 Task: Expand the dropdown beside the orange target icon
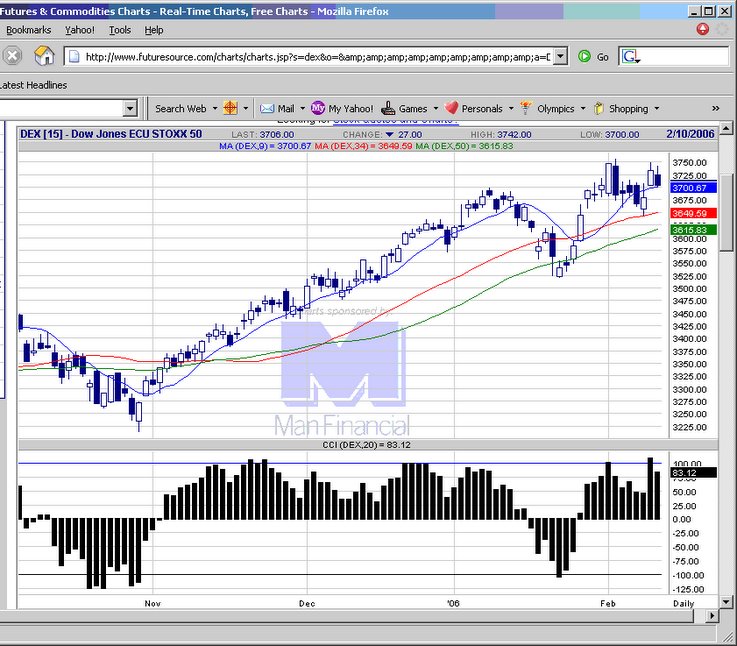245,108
